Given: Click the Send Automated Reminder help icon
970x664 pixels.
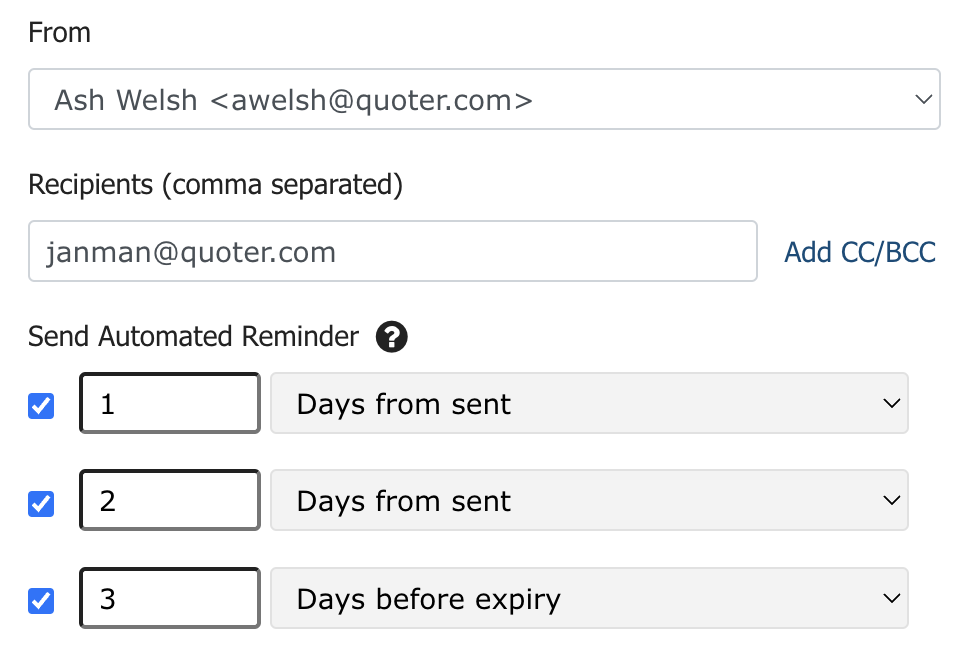Looking at the screenshot, I should [x=392, y=337].
